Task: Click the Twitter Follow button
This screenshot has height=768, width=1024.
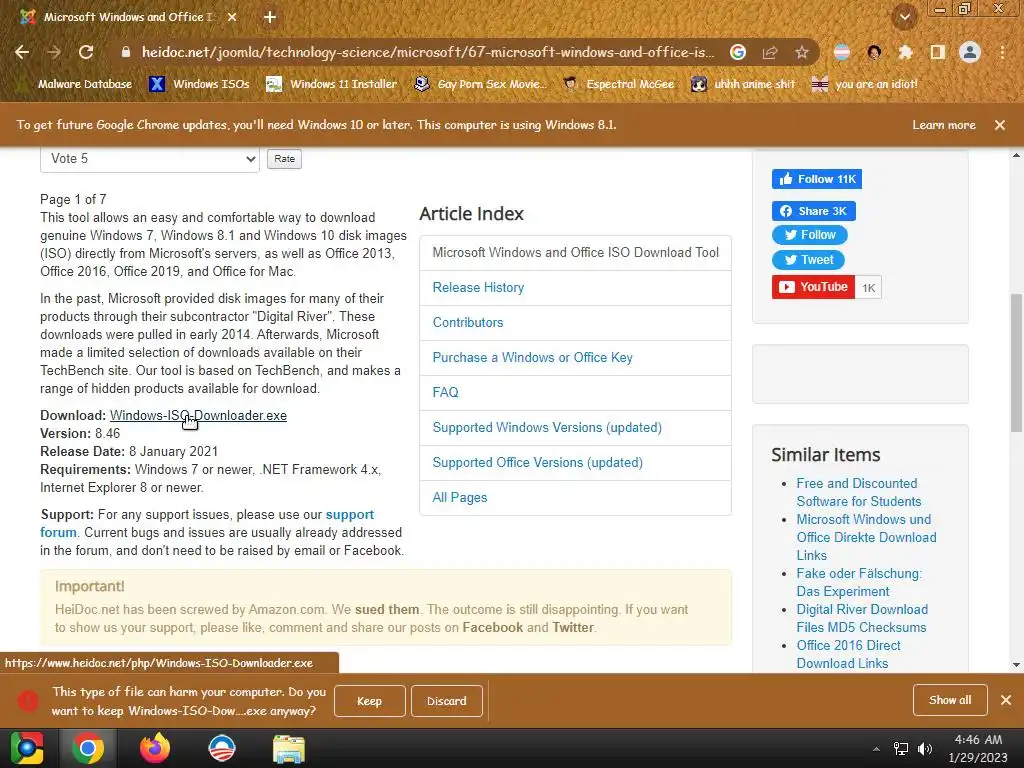Action: [810, 235]
